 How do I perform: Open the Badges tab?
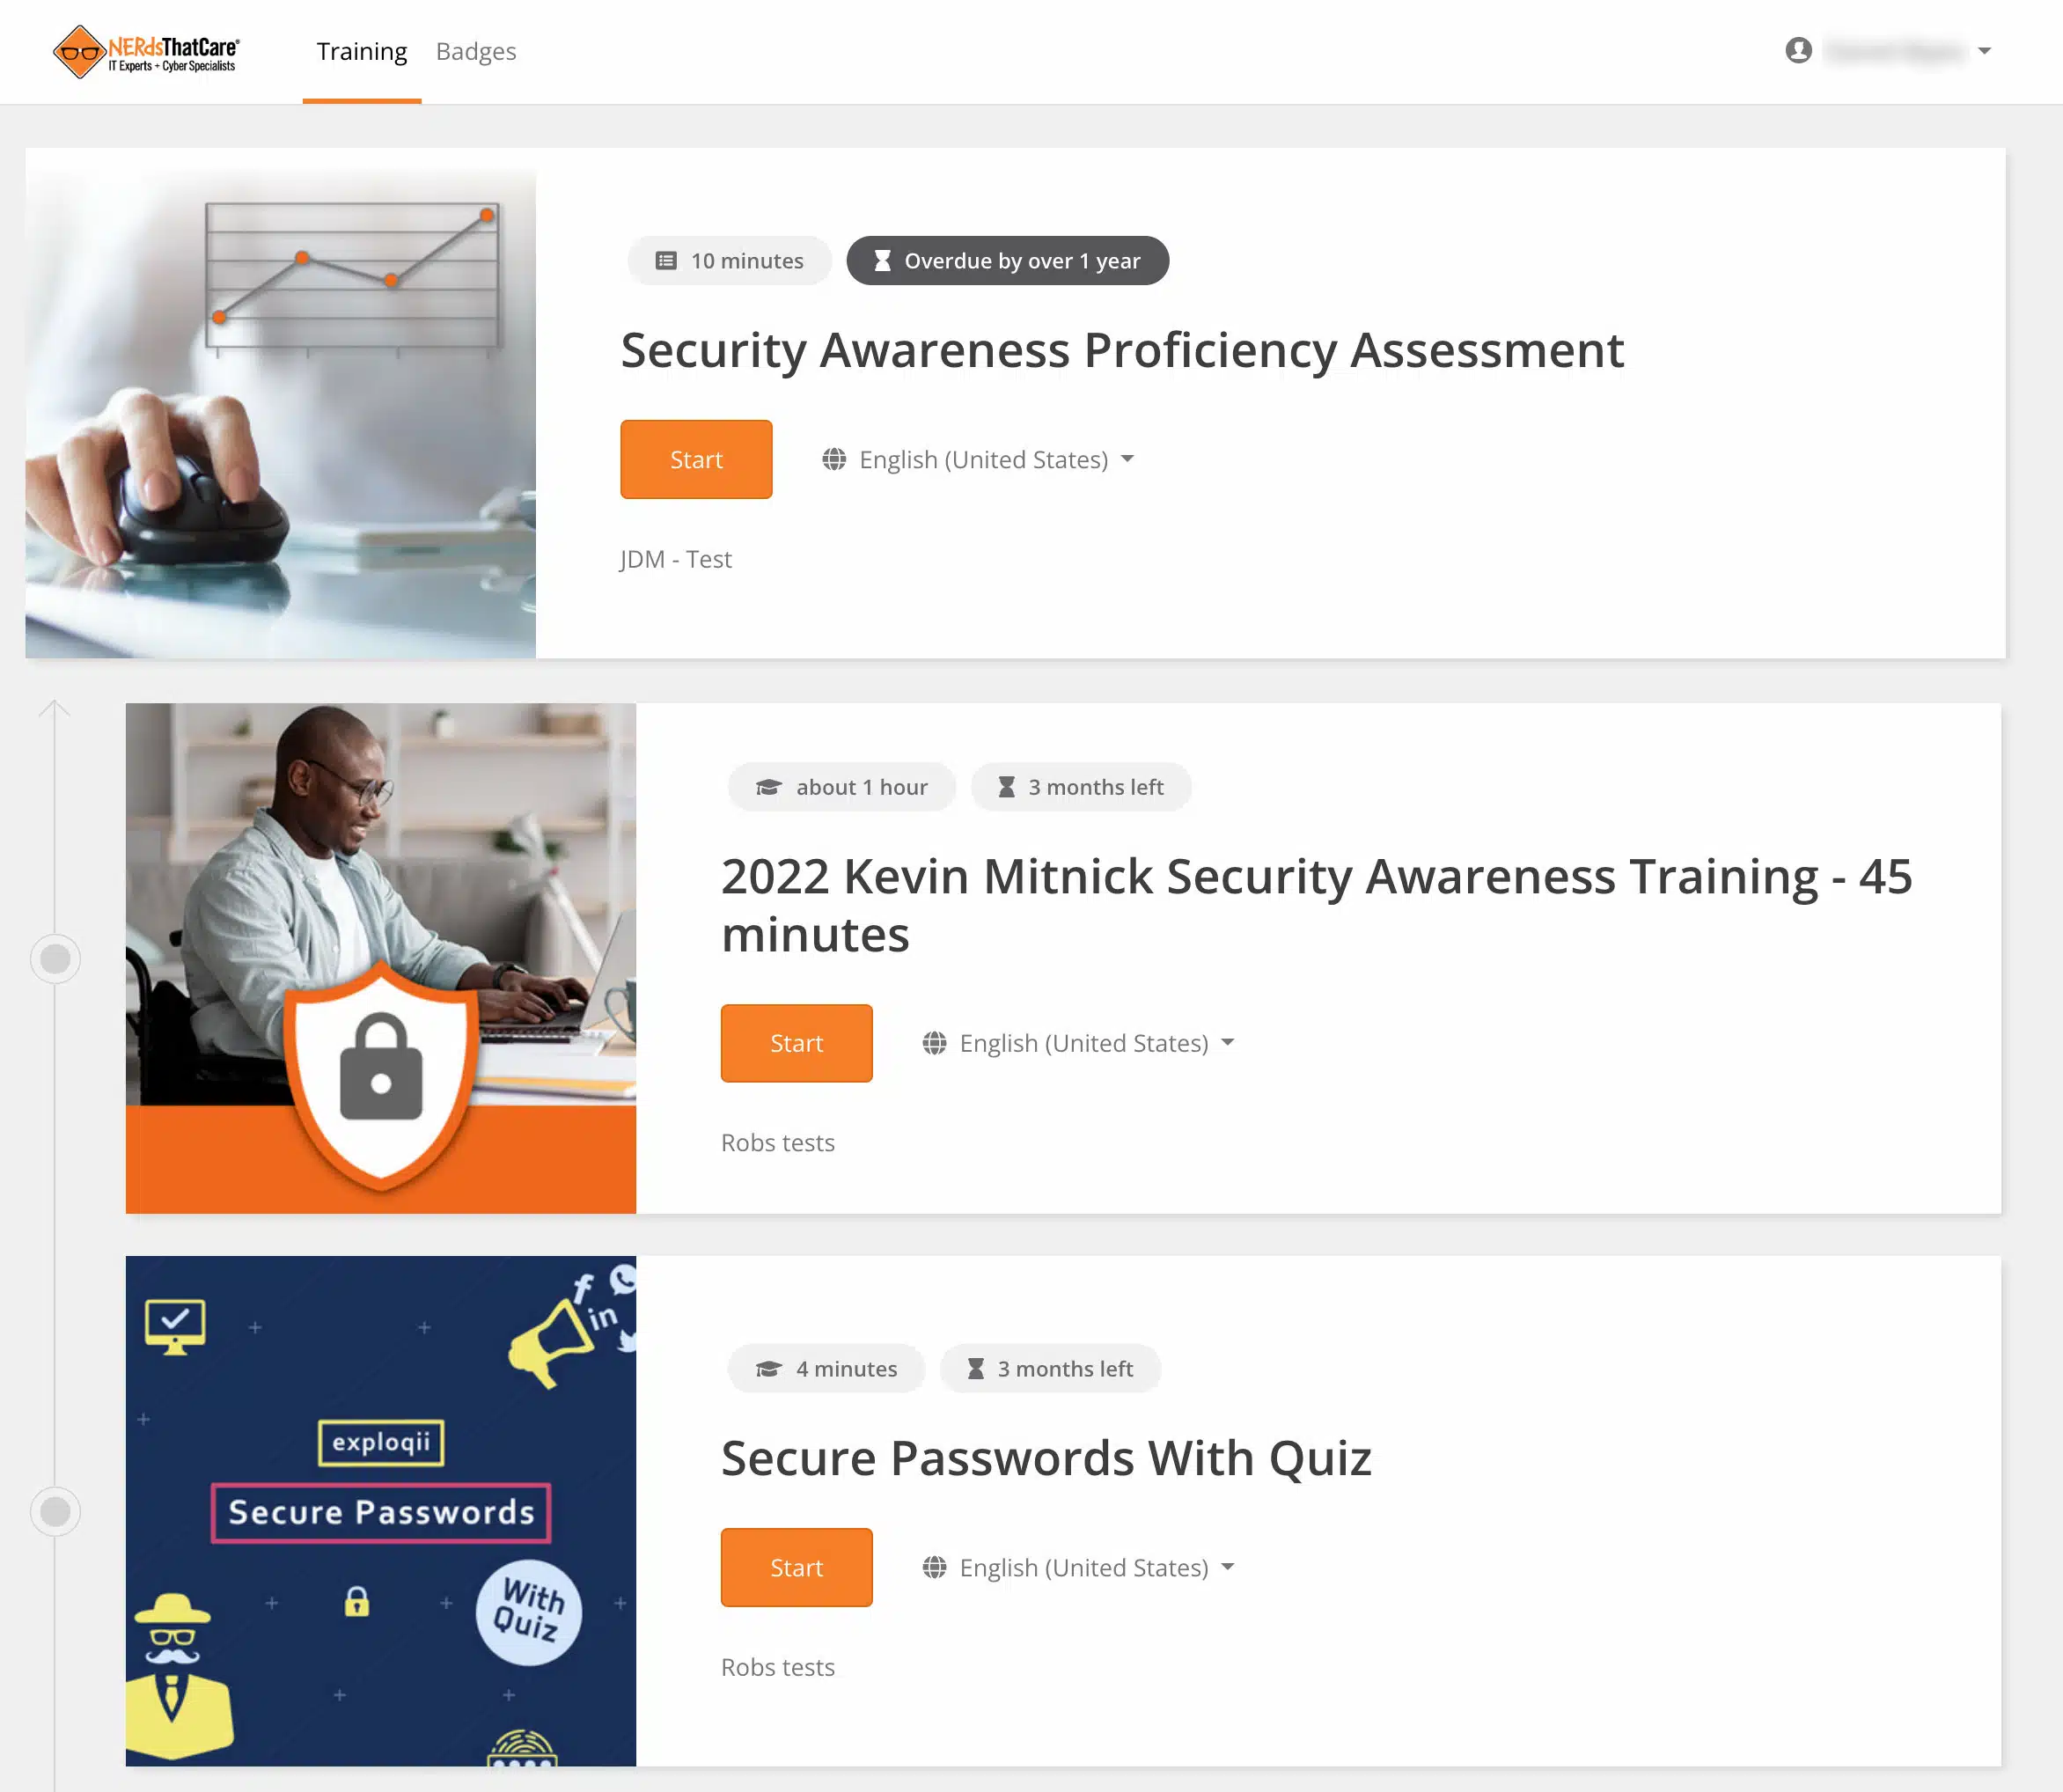coord(476,51)
